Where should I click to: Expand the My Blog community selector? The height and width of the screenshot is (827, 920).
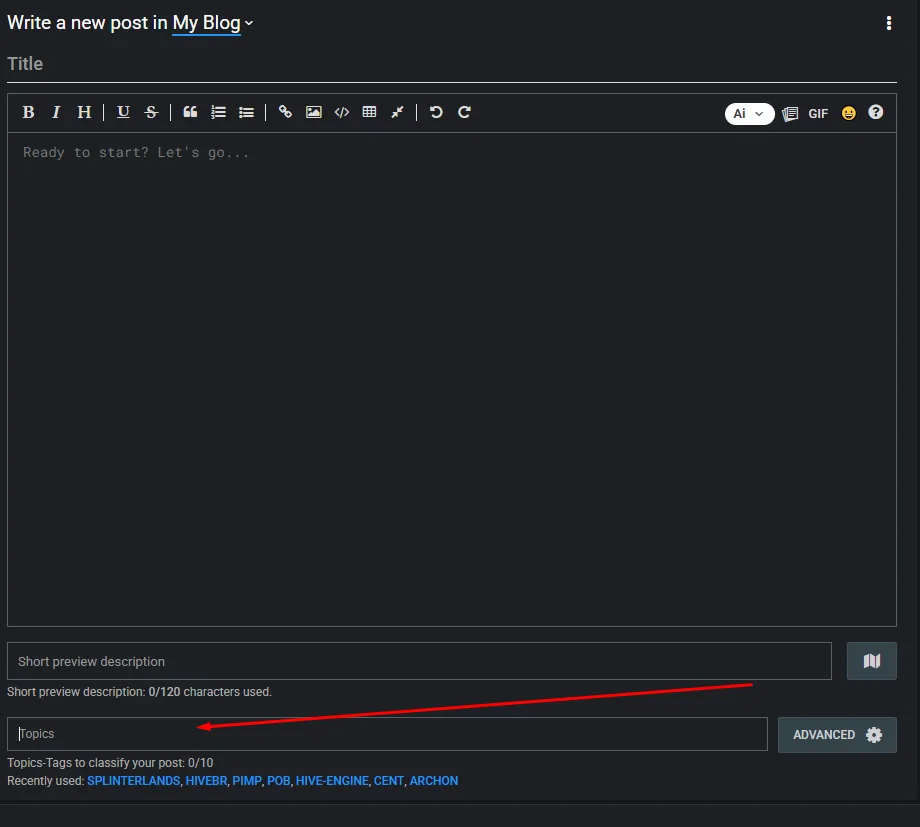click(212, 23)
